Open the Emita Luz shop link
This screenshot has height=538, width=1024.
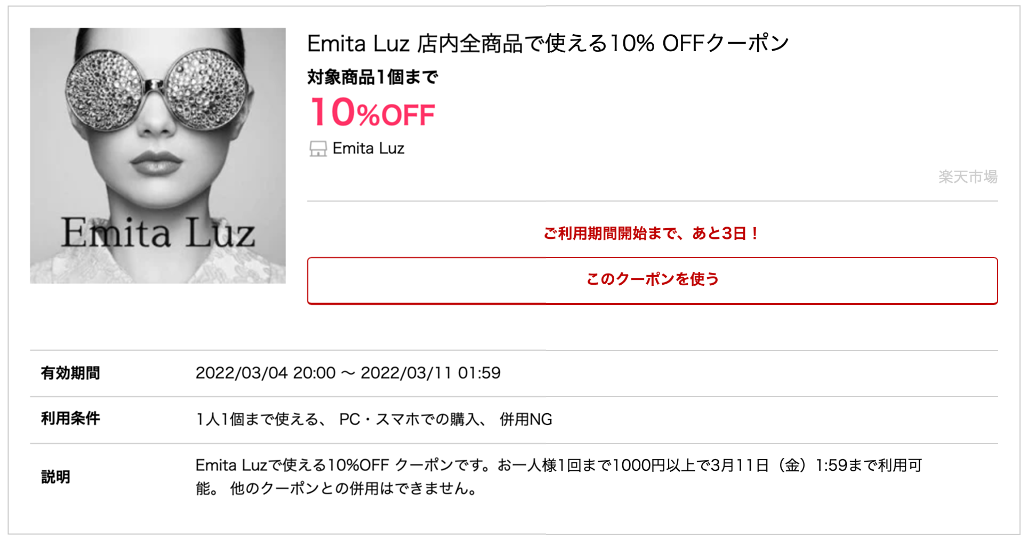pos(368,149)
